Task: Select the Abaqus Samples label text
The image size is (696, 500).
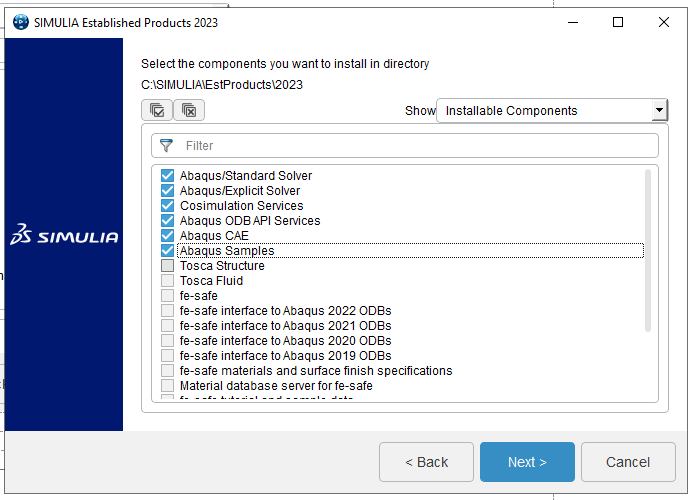Action: coord(227,251)
